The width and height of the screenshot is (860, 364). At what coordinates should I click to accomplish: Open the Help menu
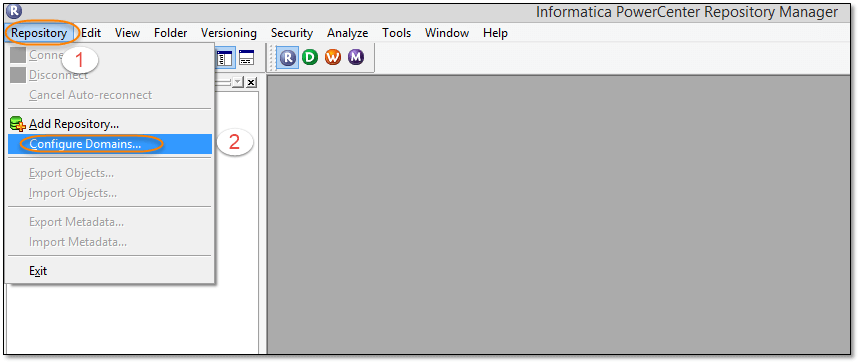click(495, 33)
